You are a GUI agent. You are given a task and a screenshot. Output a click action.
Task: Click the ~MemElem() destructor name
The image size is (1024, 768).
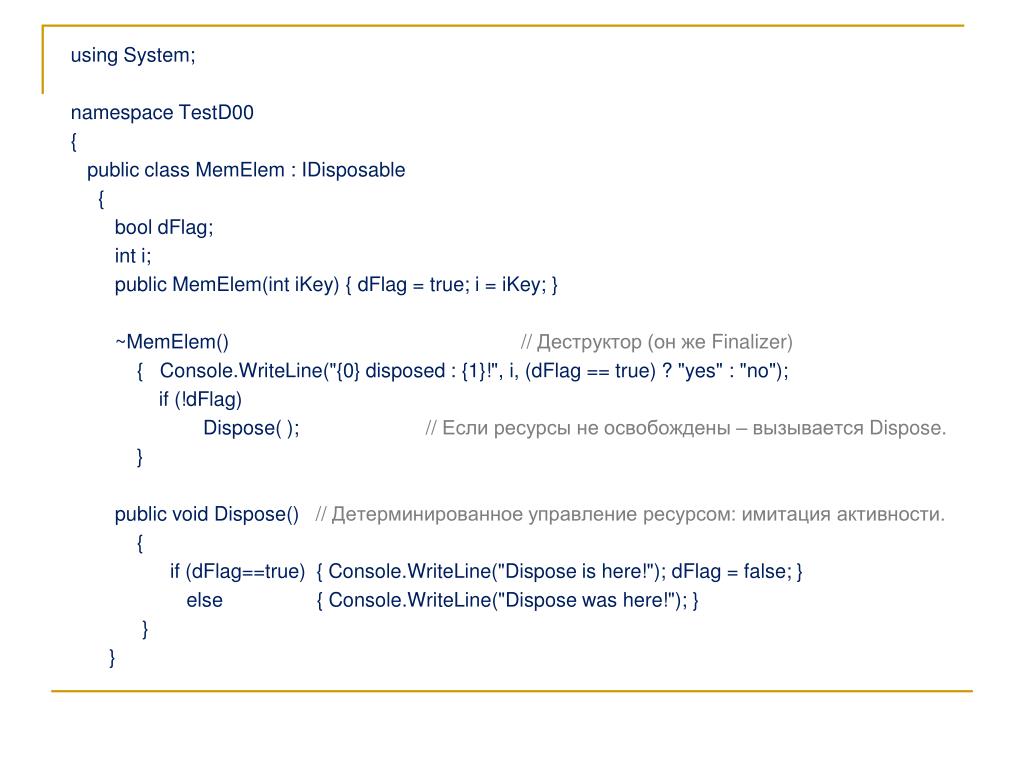[x=172, y=342]
